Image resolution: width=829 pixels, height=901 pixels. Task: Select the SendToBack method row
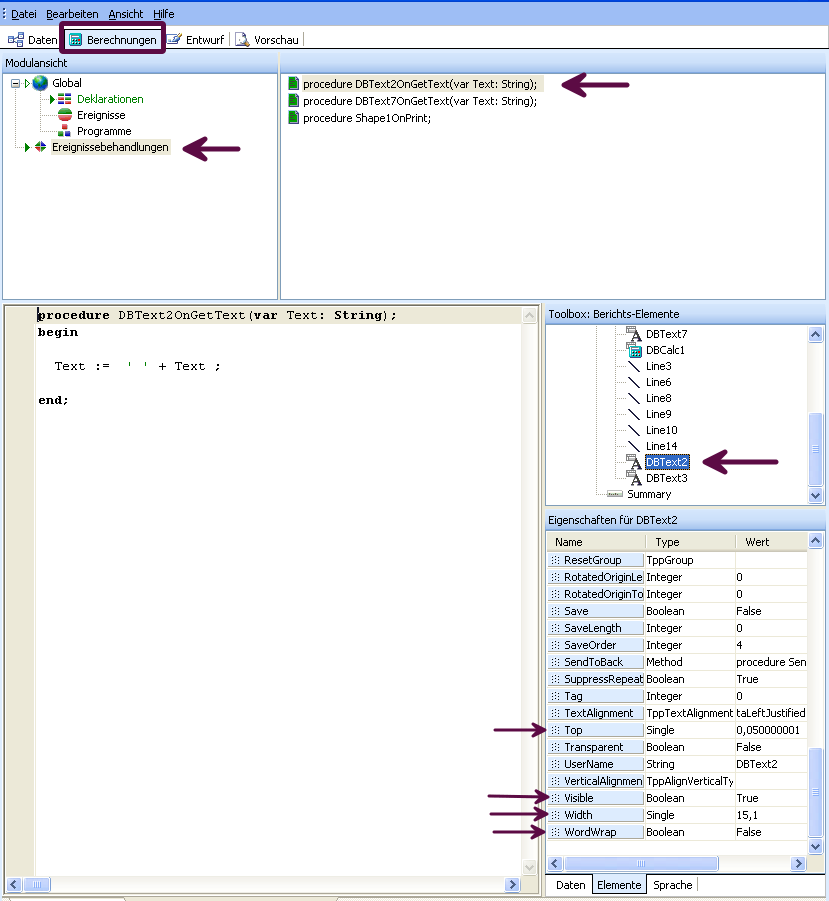tap(677, 663)
